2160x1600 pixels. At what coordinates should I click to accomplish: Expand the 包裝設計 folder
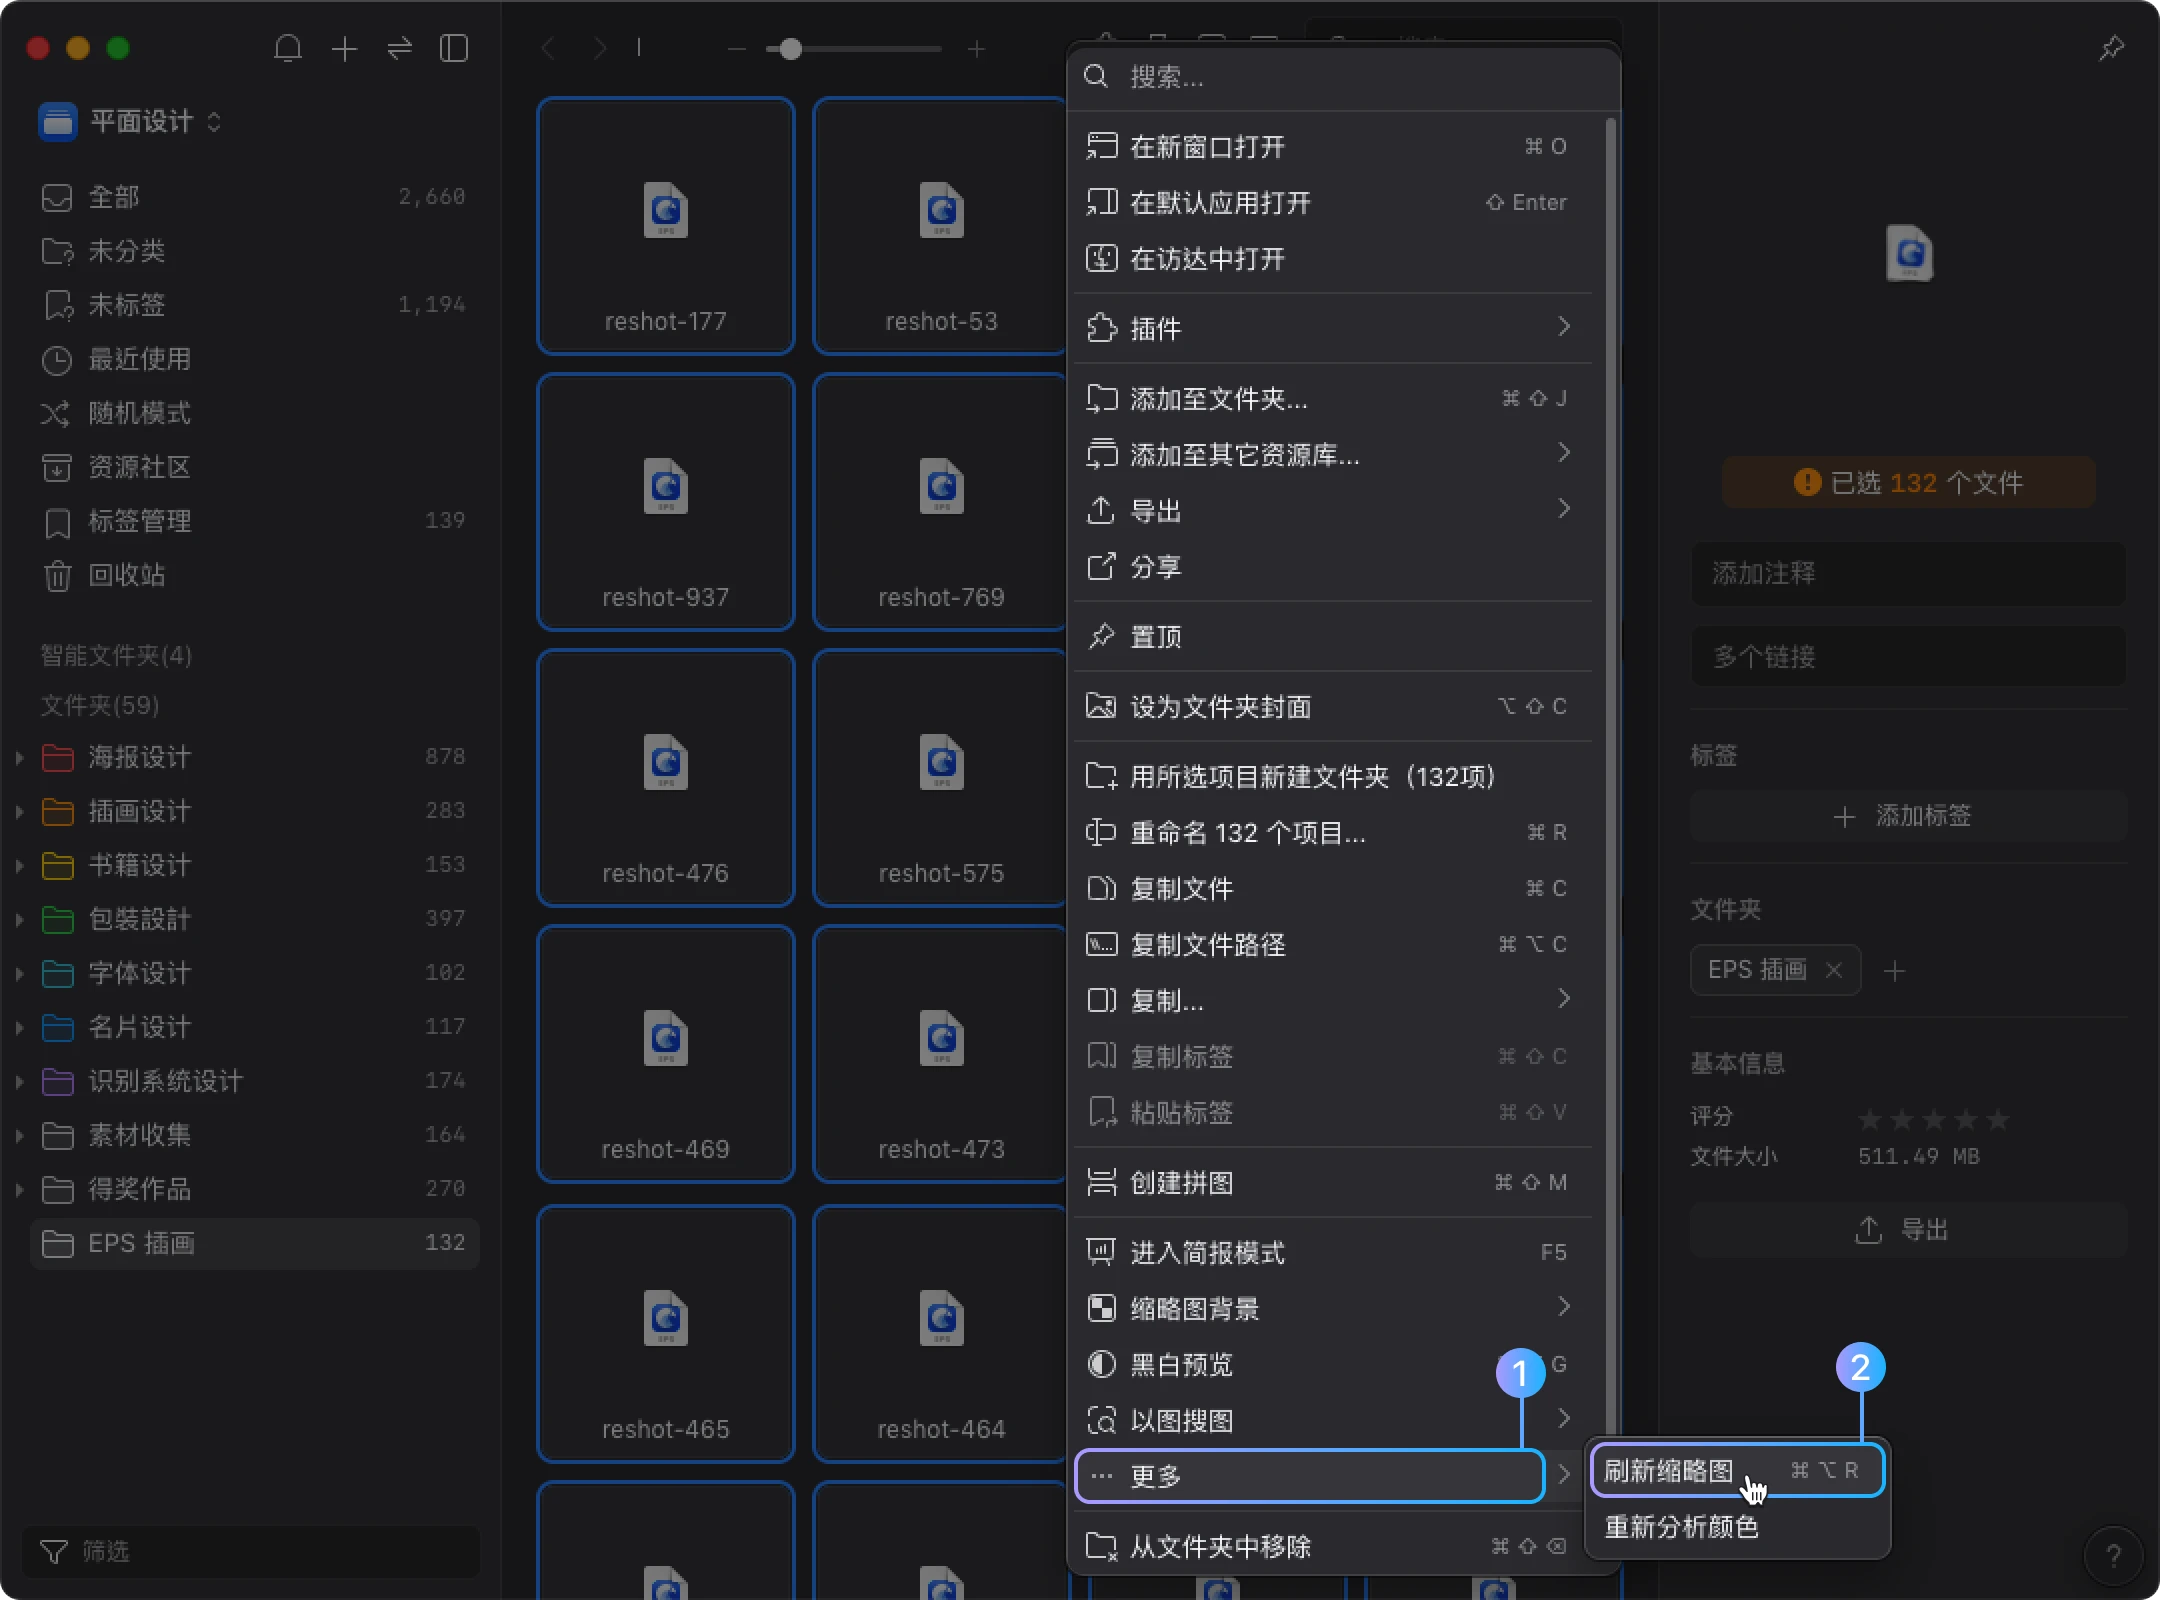pos(19,919)
